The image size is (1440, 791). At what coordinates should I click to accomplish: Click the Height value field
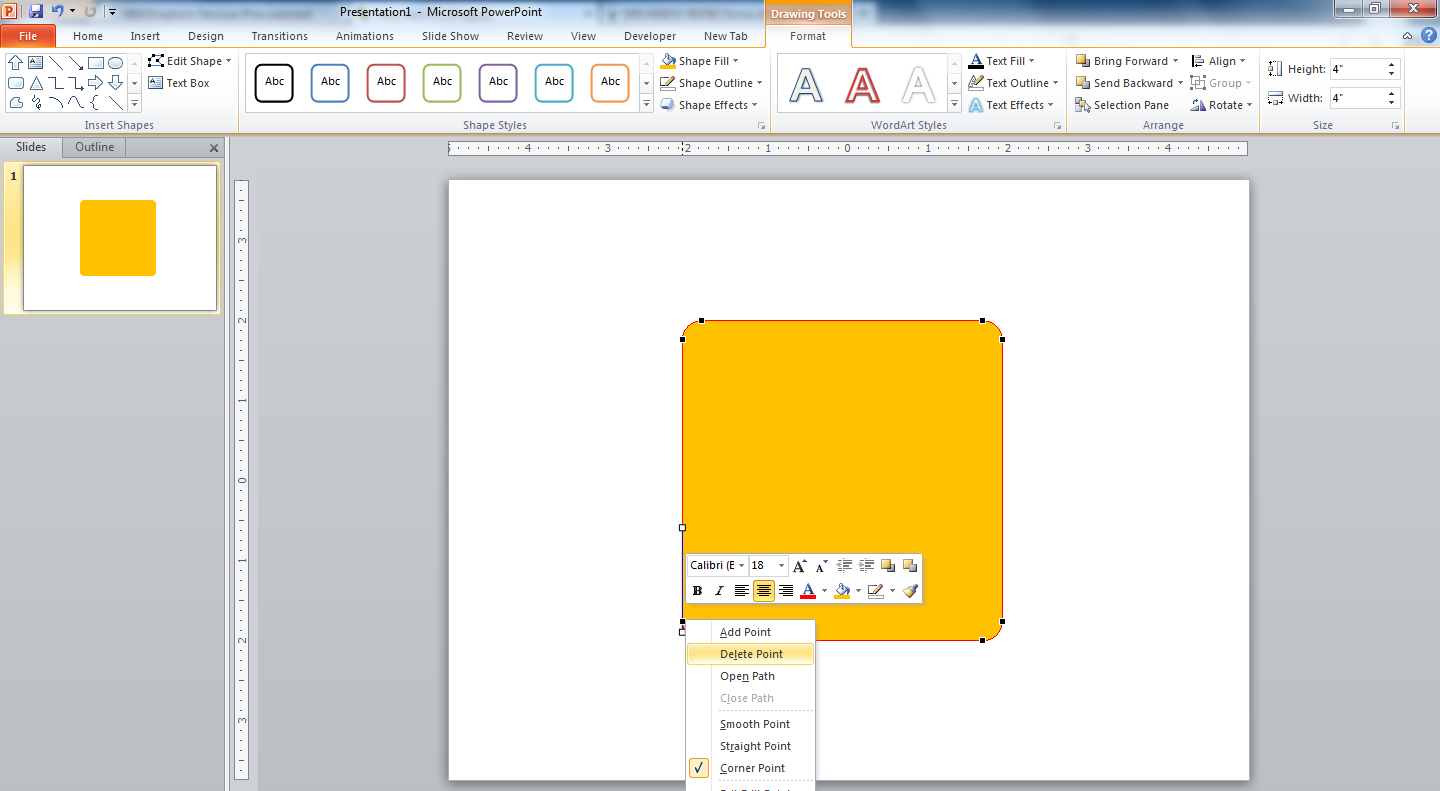[1357, 69]
